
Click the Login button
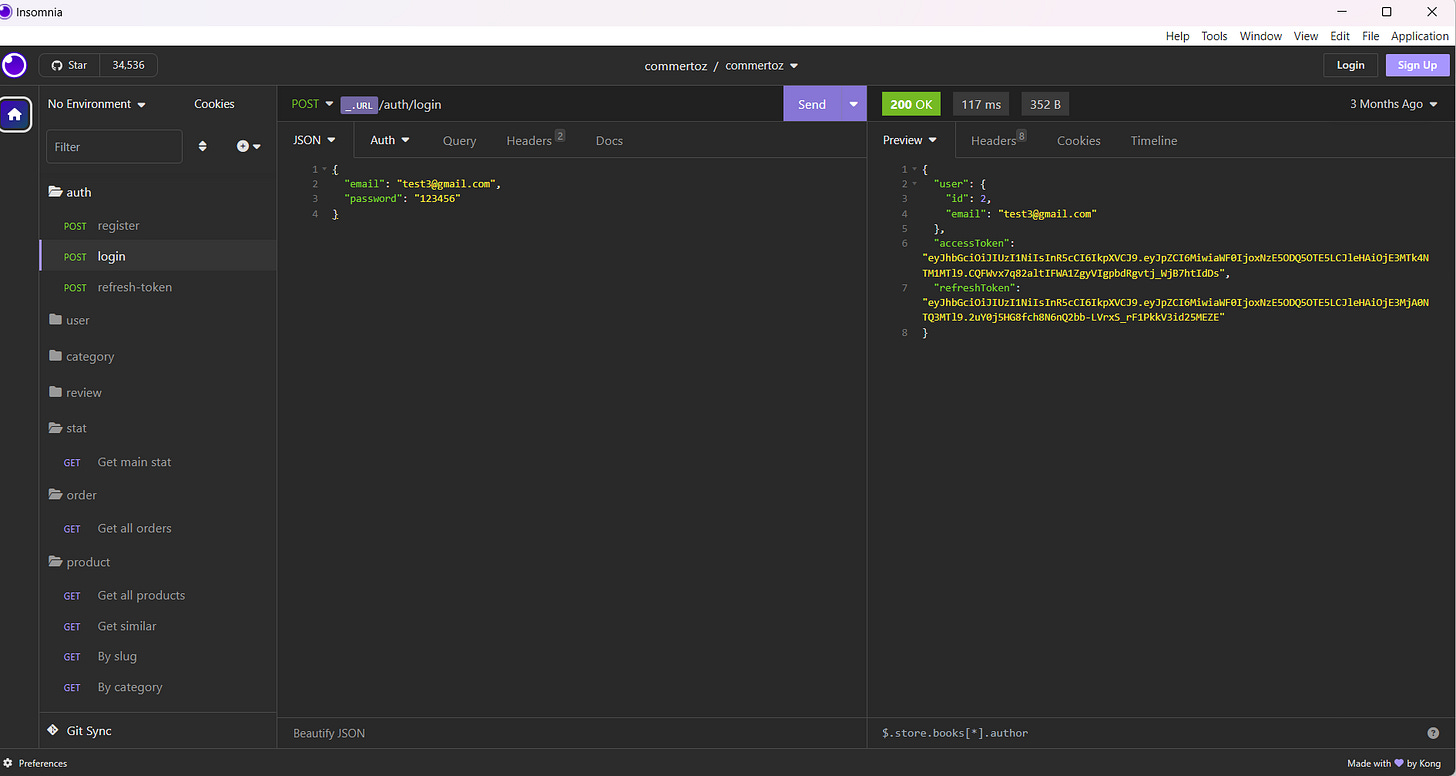click(x=1350, y=65)
